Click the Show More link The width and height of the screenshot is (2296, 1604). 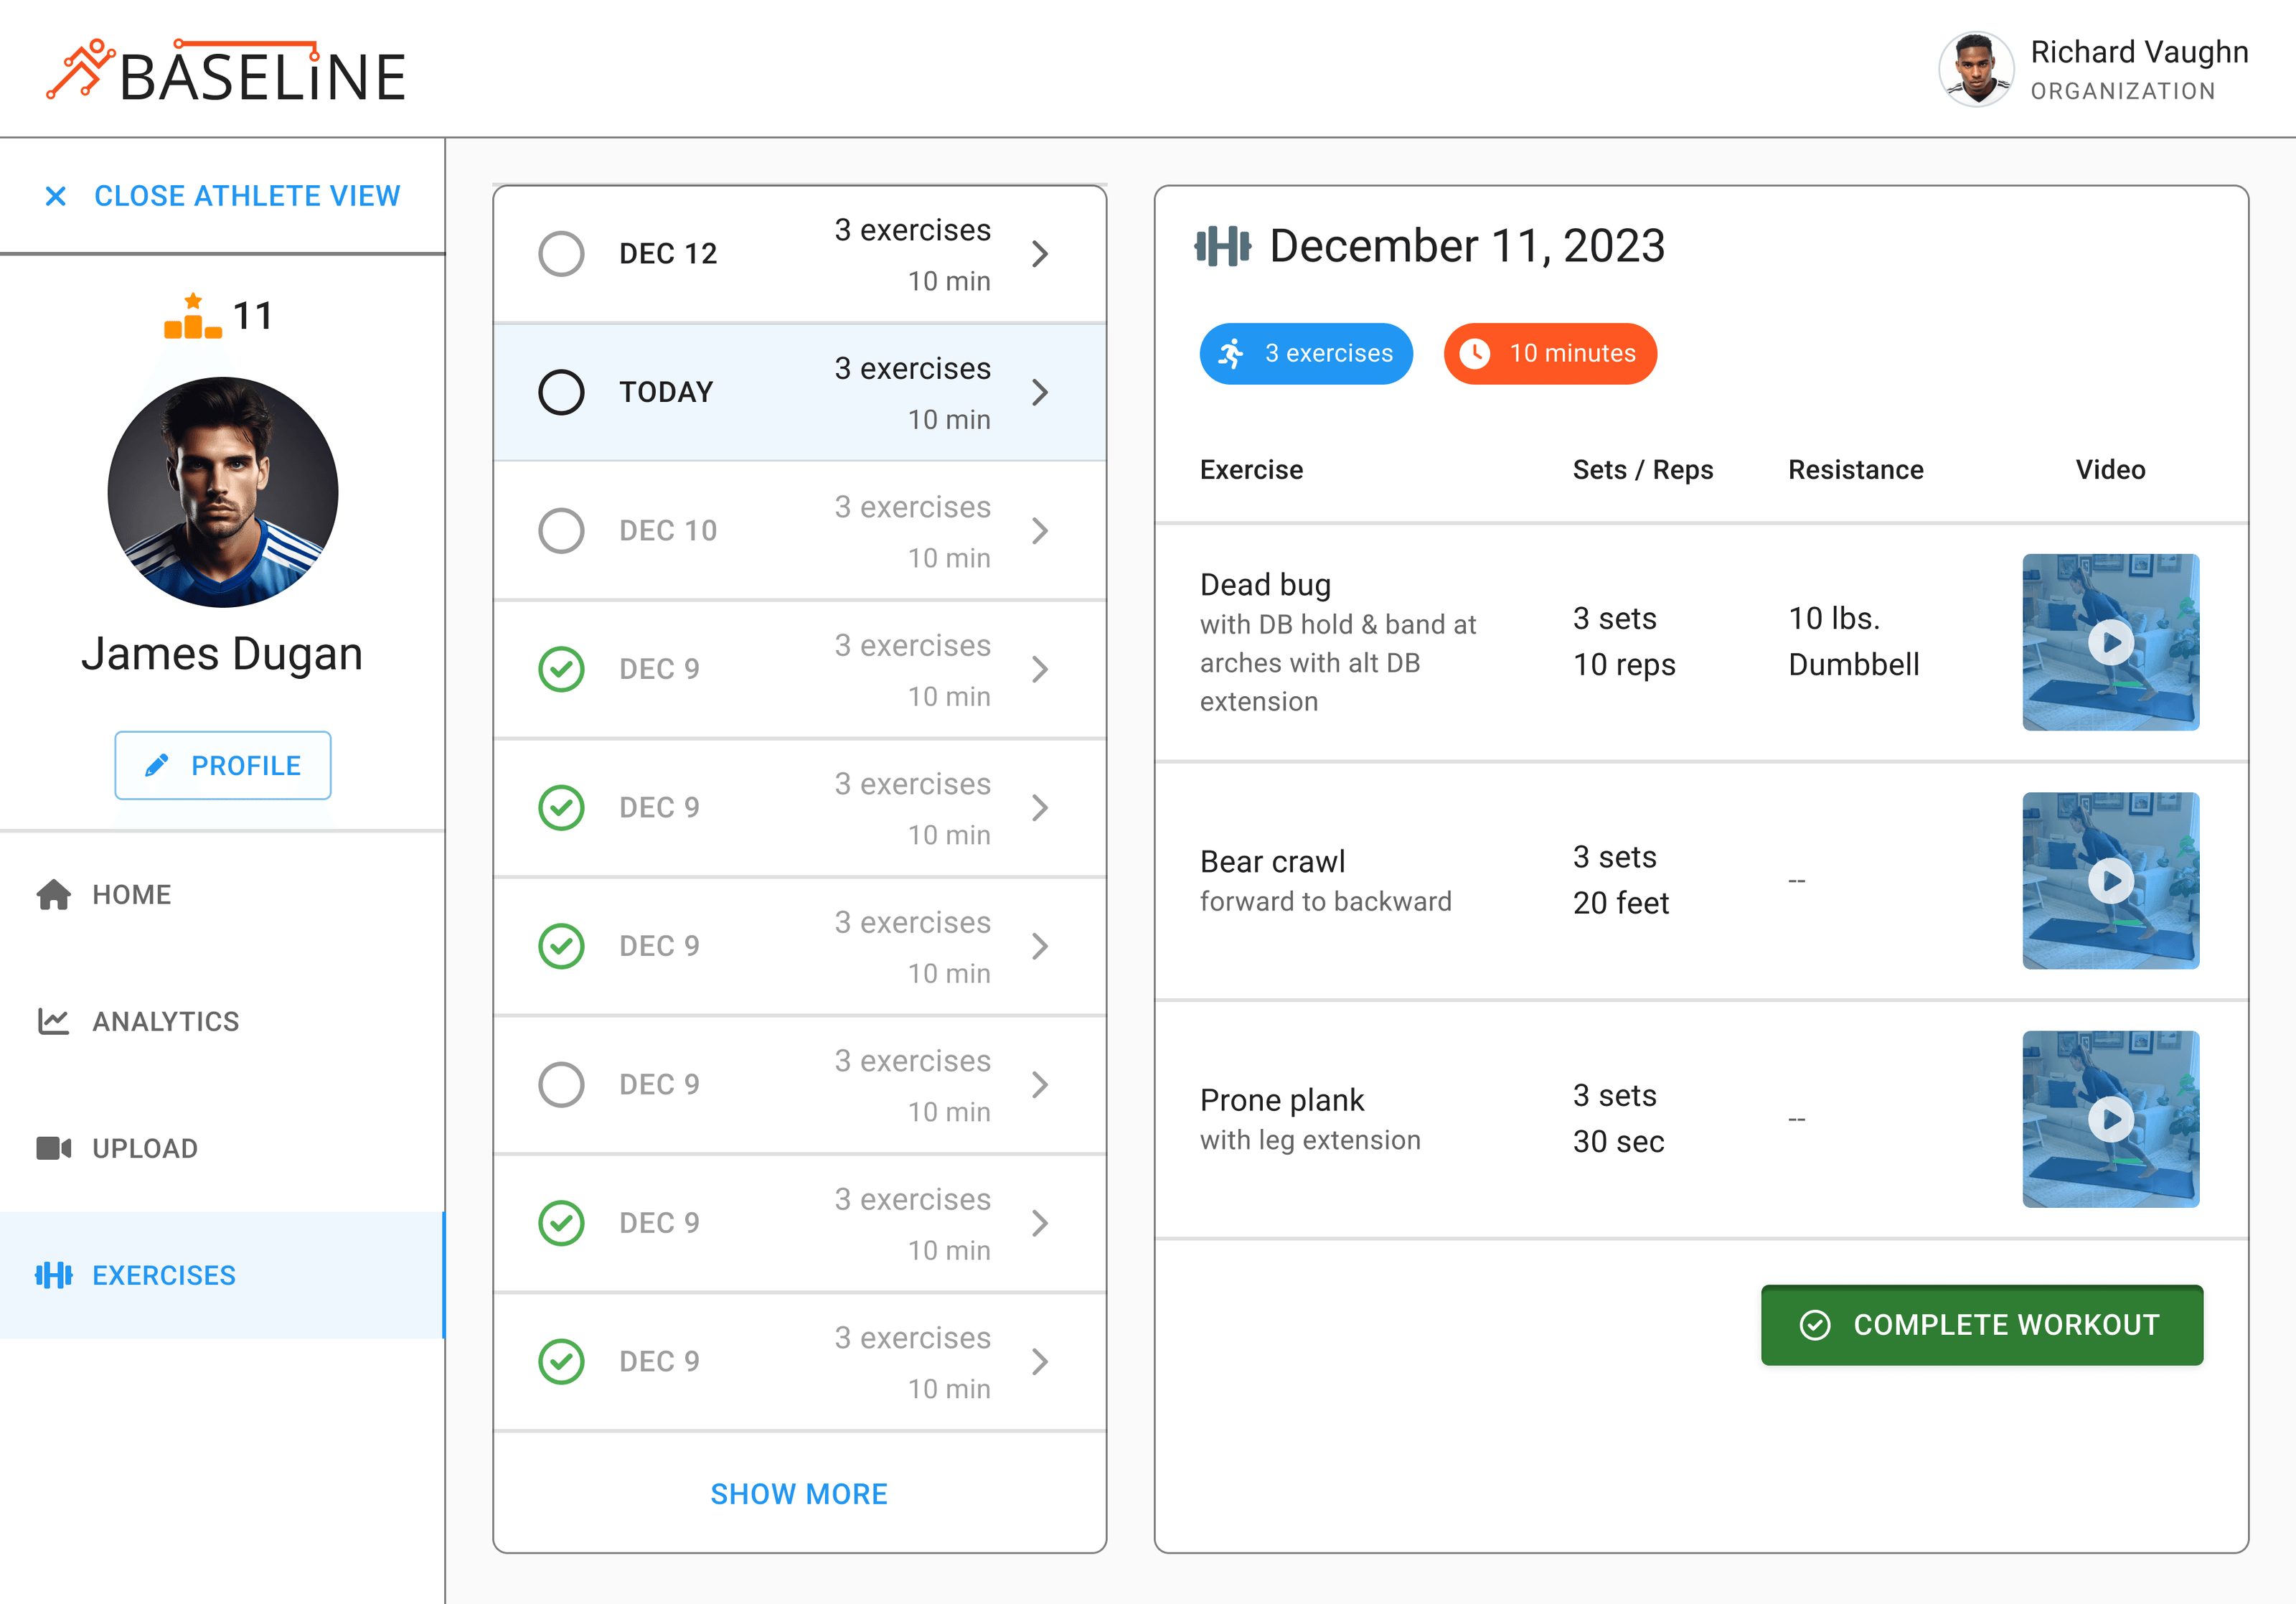[798, 1493]
